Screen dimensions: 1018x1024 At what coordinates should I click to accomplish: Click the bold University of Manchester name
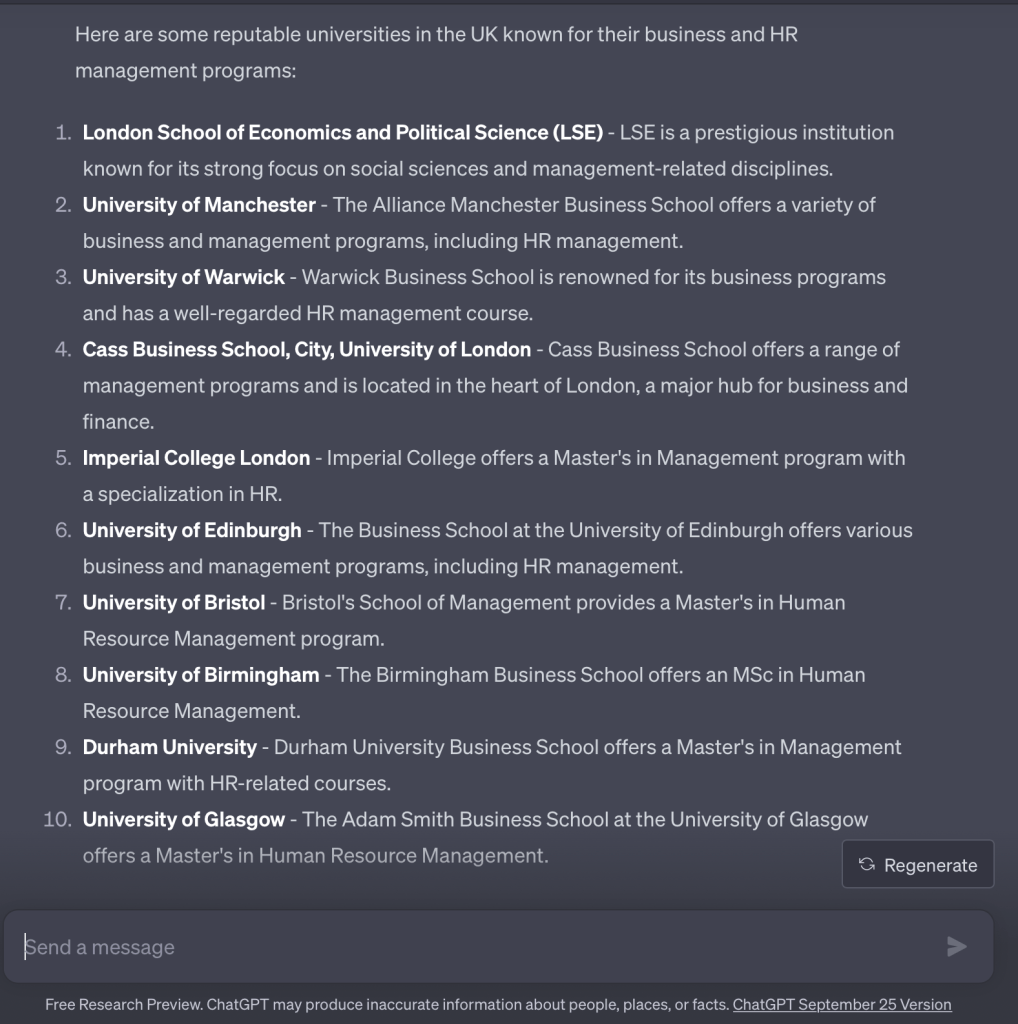199,205
